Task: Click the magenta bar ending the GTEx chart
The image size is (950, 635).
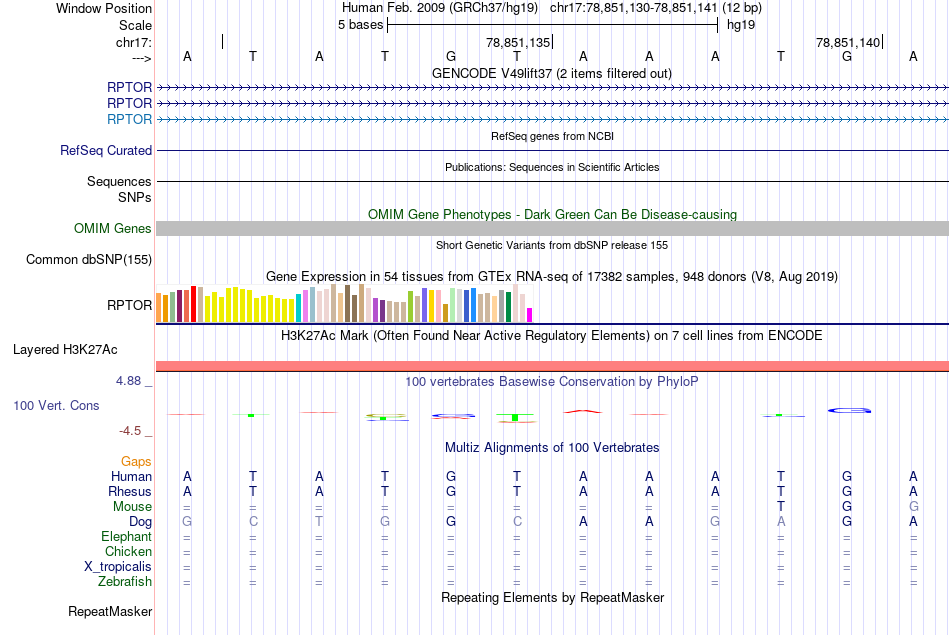Action: (529, 315)
